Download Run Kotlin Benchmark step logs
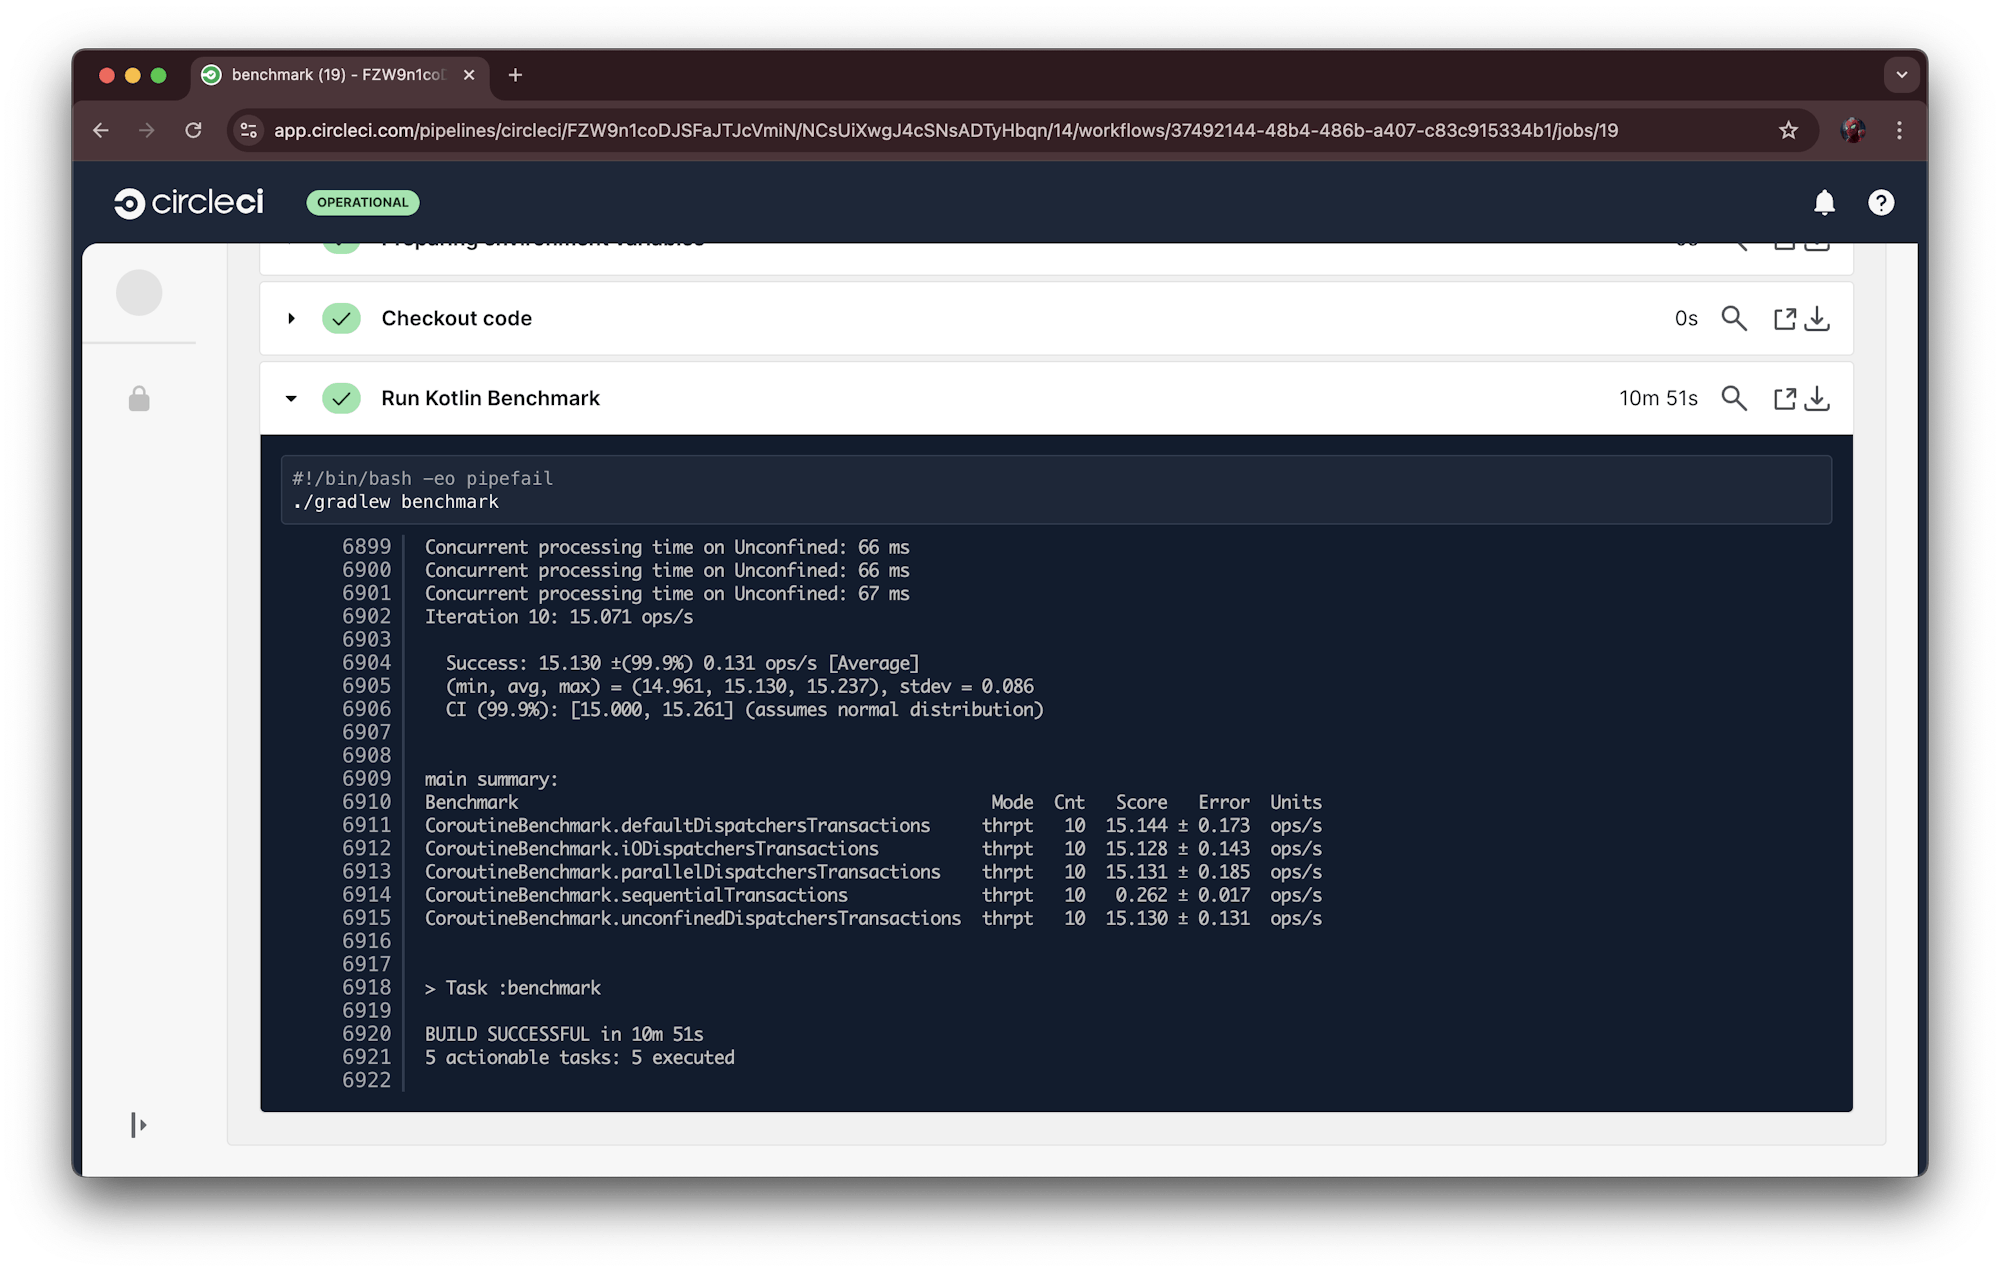This screenshot has height=1272, width=2000. [x=1819, y=398]
